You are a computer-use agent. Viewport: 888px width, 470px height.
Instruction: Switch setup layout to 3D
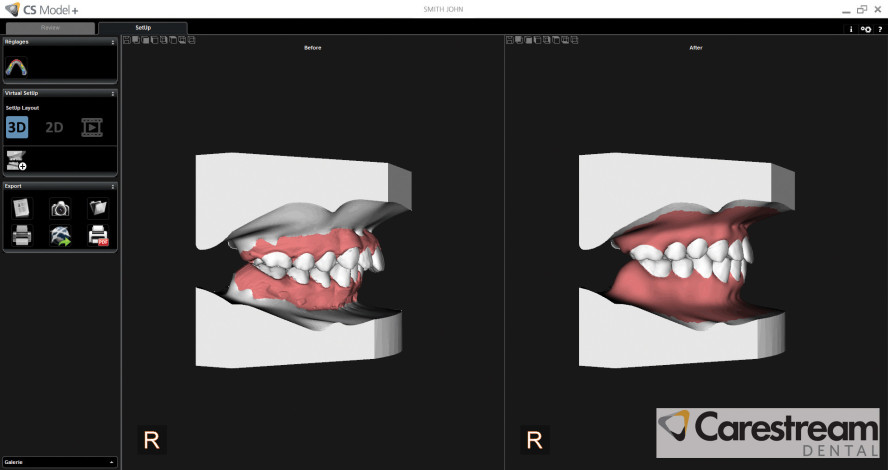coord(17,127)
